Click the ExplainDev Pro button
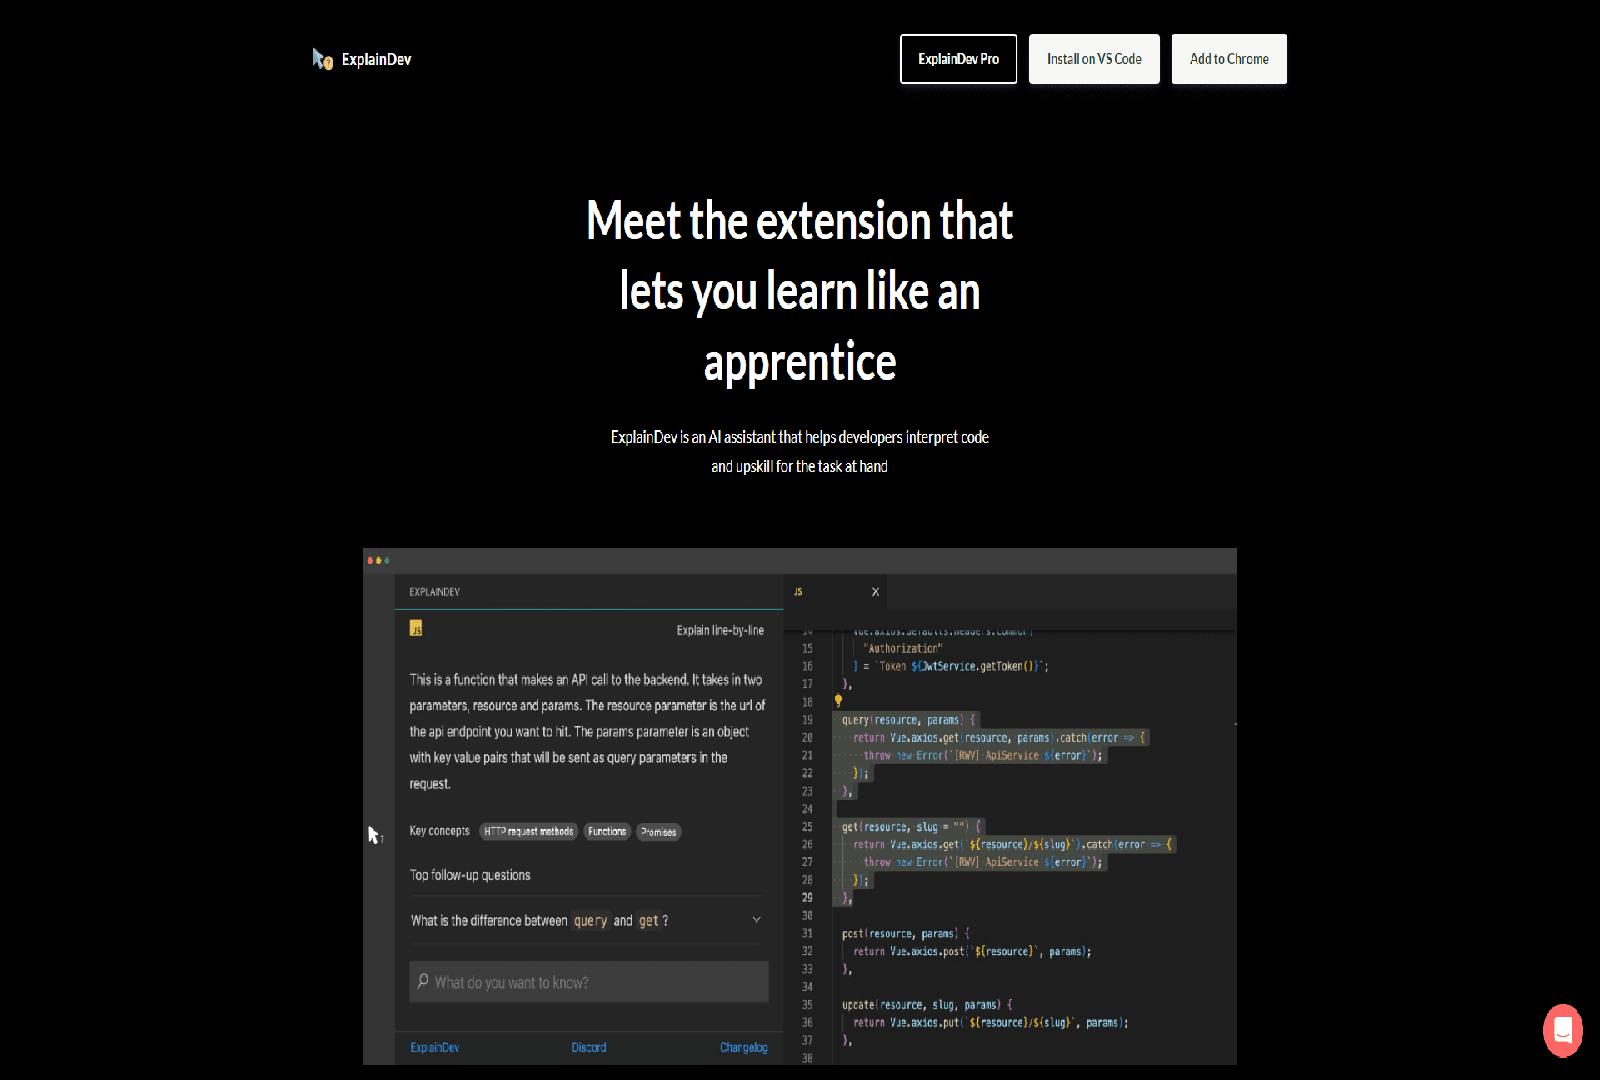 point(958,59)
